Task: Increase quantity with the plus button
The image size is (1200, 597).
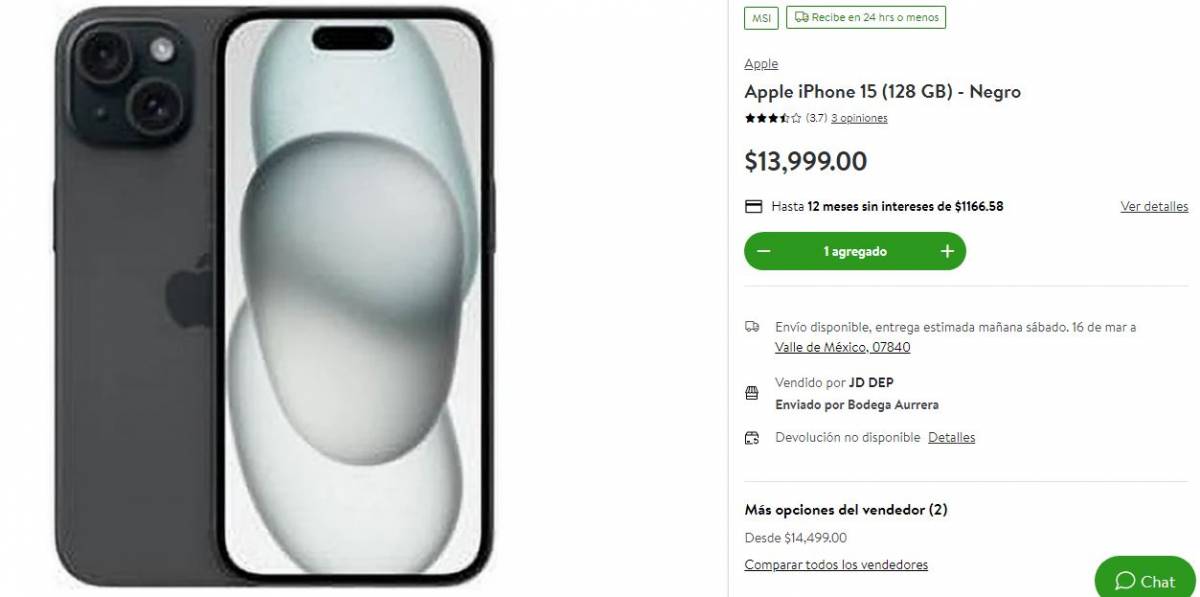Action: (947, 252)
